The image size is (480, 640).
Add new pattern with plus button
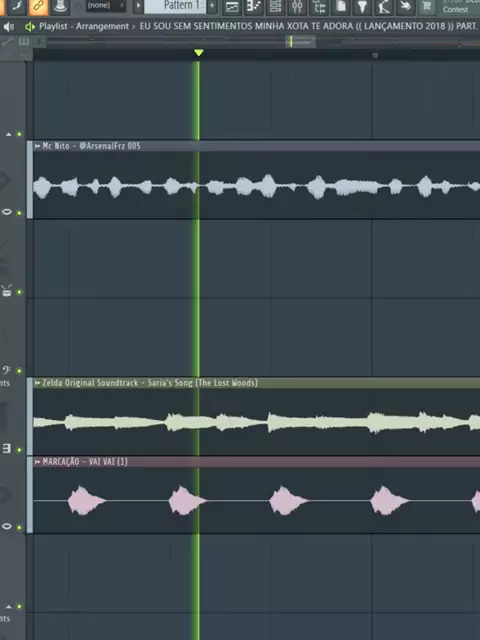212,6
